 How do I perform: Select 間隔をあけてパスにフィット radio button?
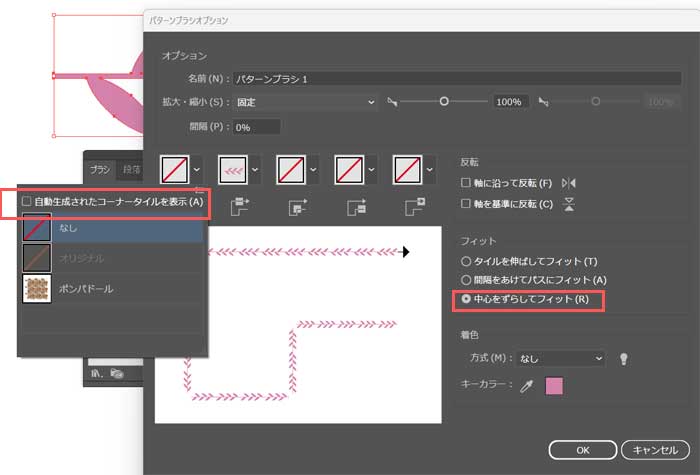tap(466, 280)
